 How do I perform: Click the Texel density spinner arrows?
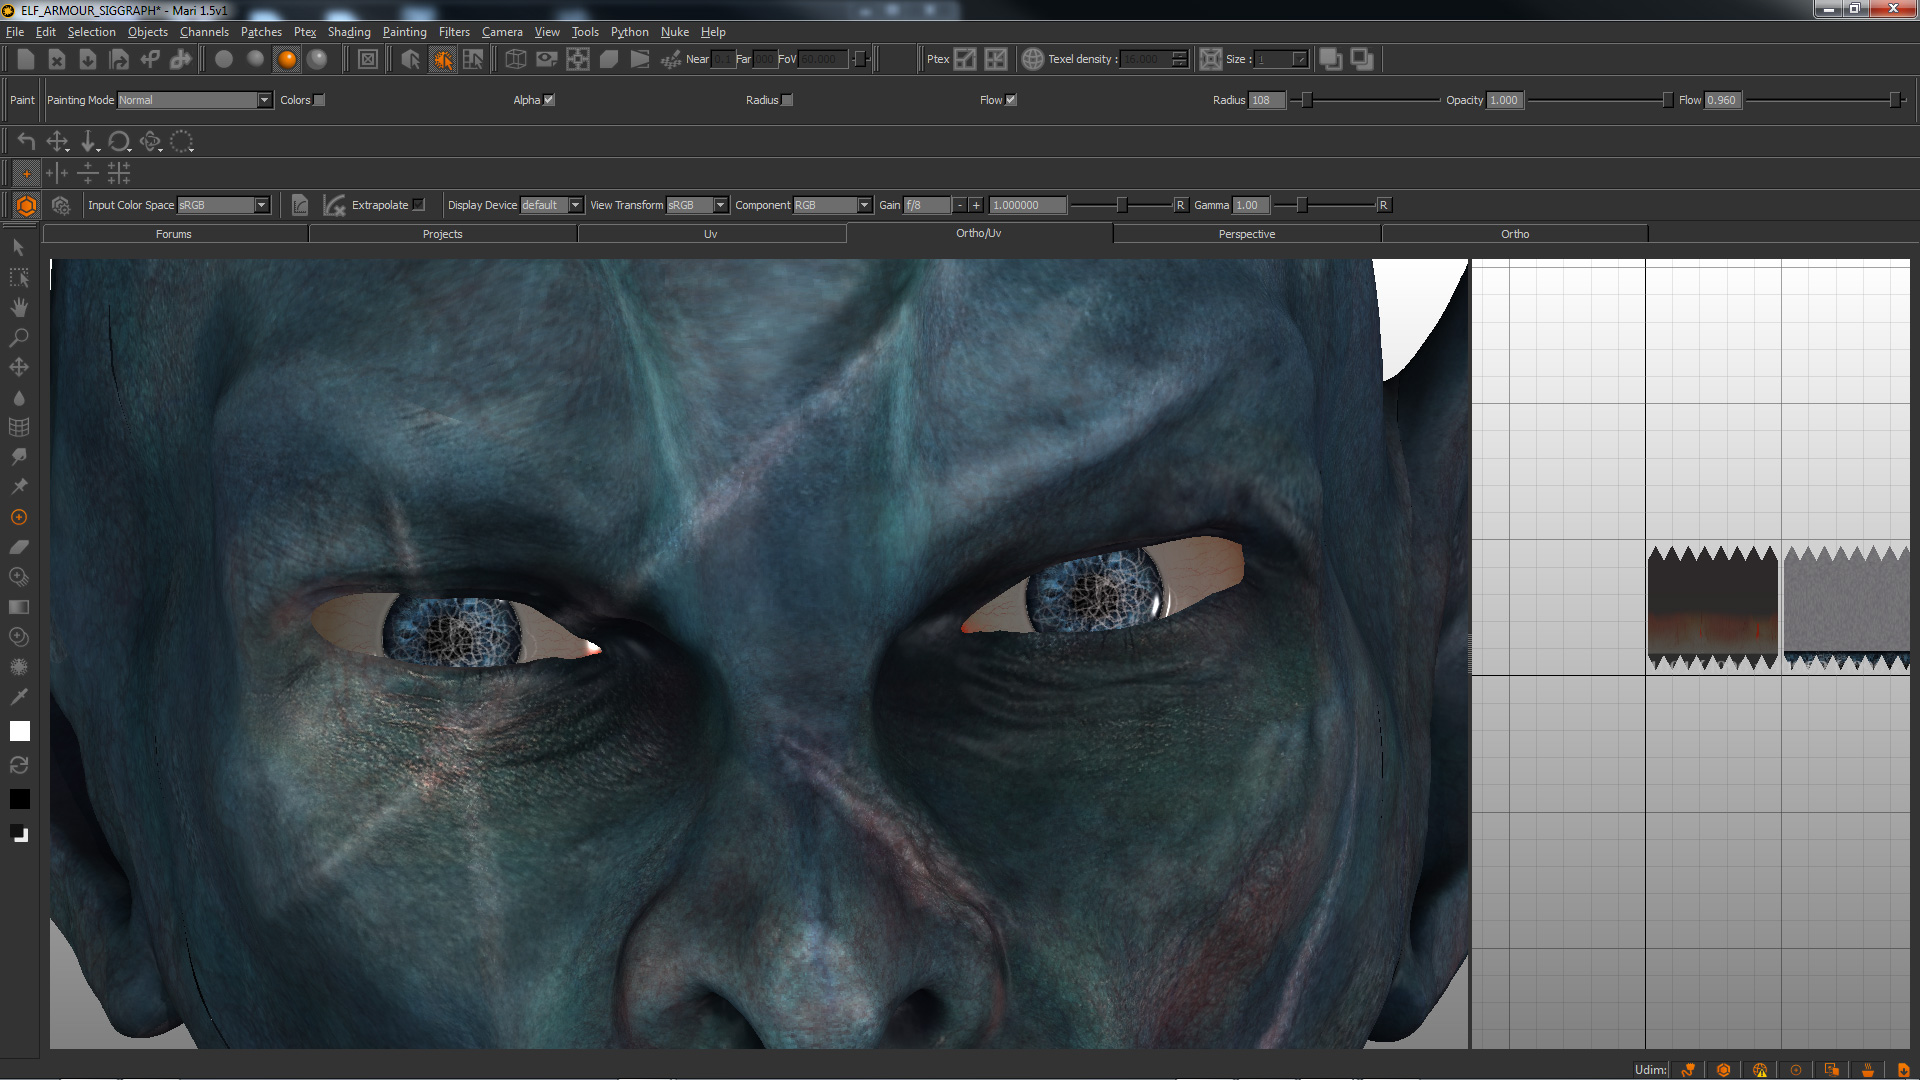click(x=1180, y=59)
